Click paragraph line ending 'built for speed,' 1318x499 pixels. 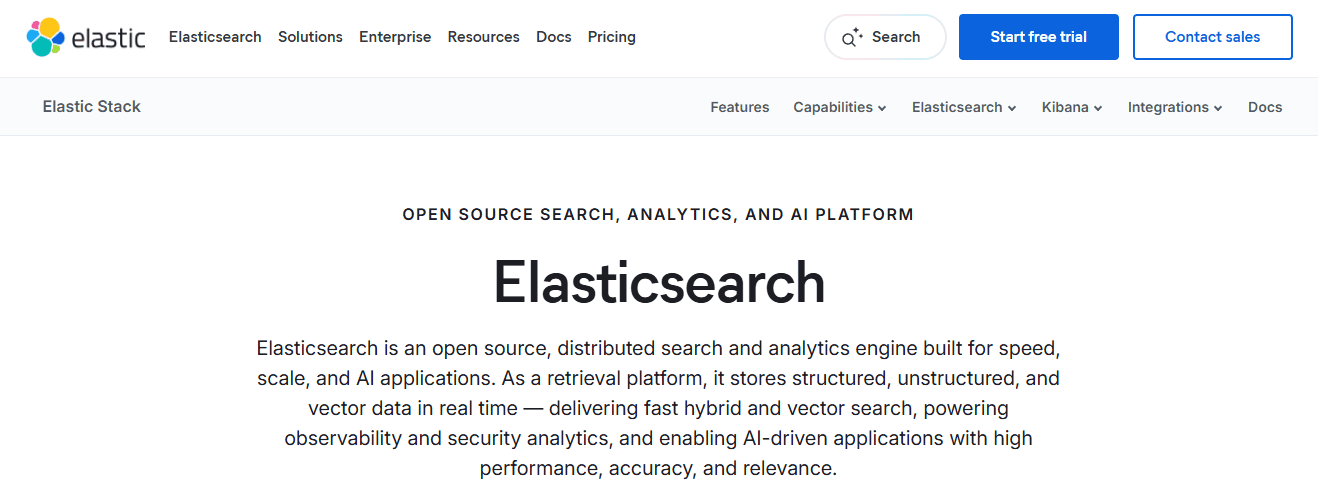click(658, 349)
